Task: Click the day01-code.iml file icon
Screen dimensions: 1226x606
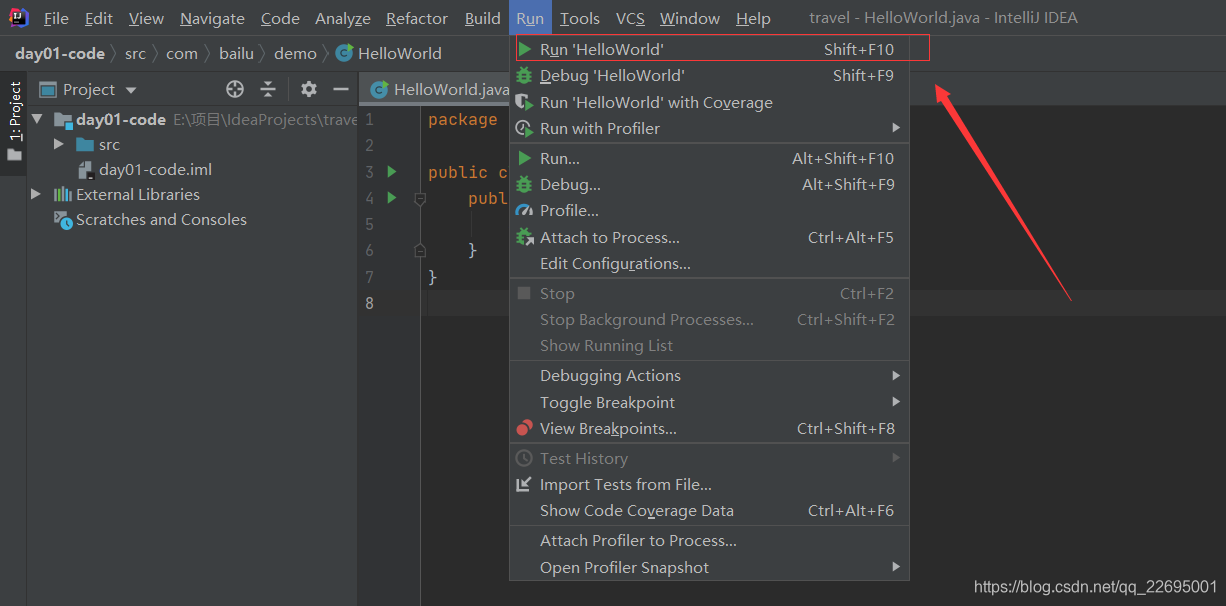Action: tap(86, 170)
